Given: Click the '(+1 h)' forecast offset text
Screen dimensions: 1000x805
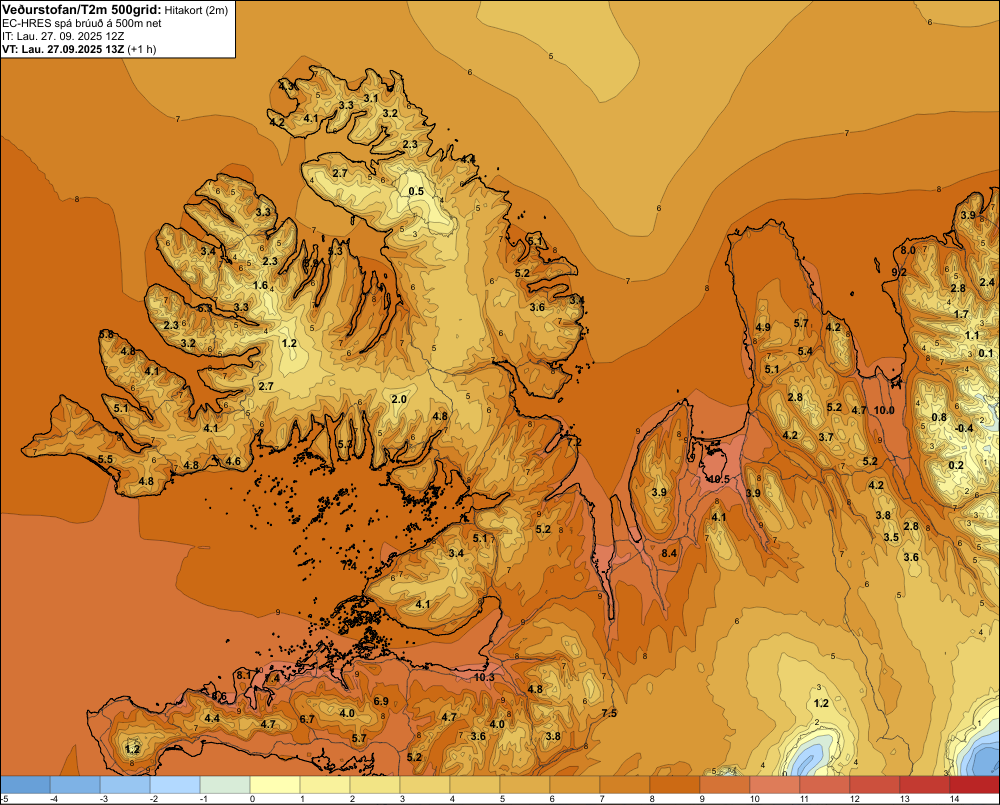Looking at the screenshot, I should [x=142, y=49].
